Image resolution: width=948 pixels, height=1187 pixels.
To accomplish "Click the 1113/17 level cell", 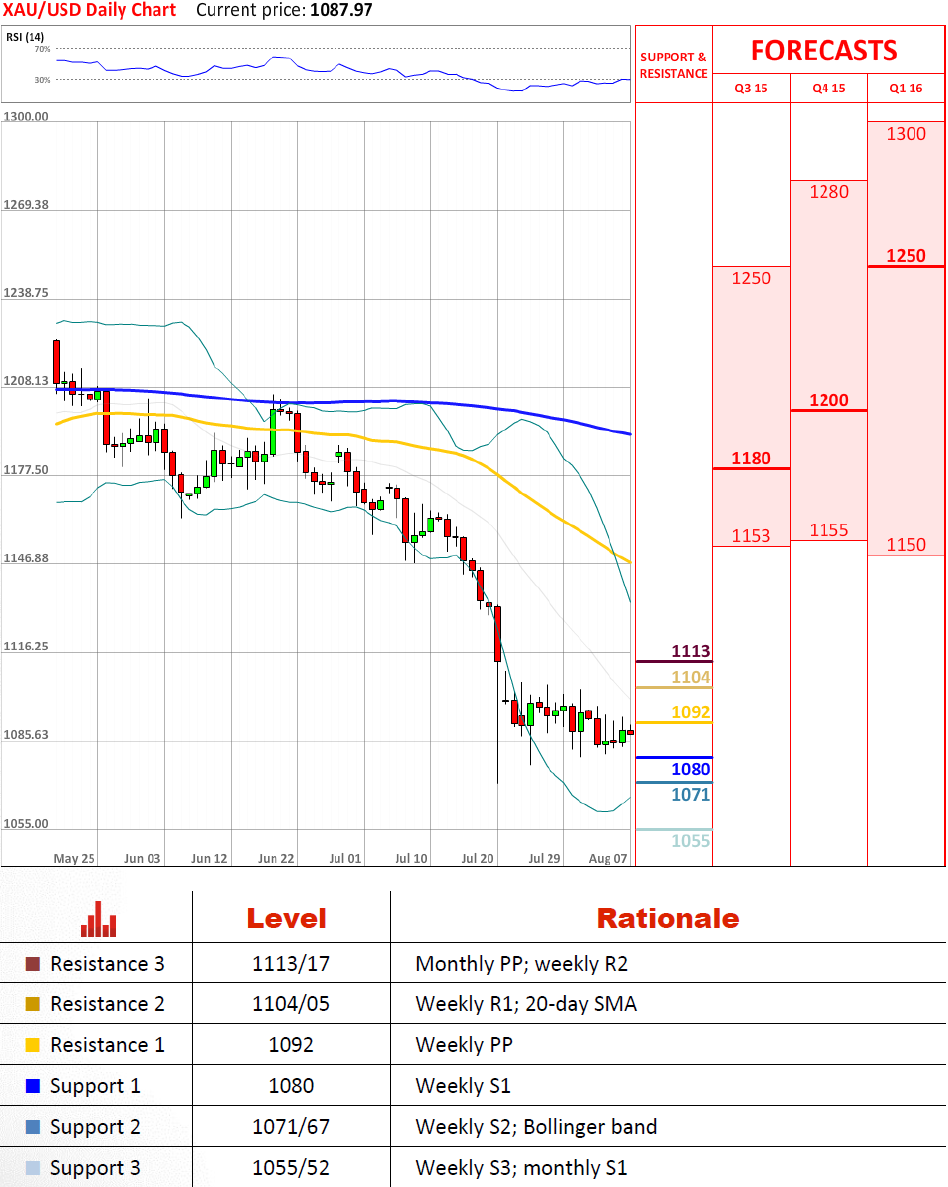I will [x=291, y=964].
